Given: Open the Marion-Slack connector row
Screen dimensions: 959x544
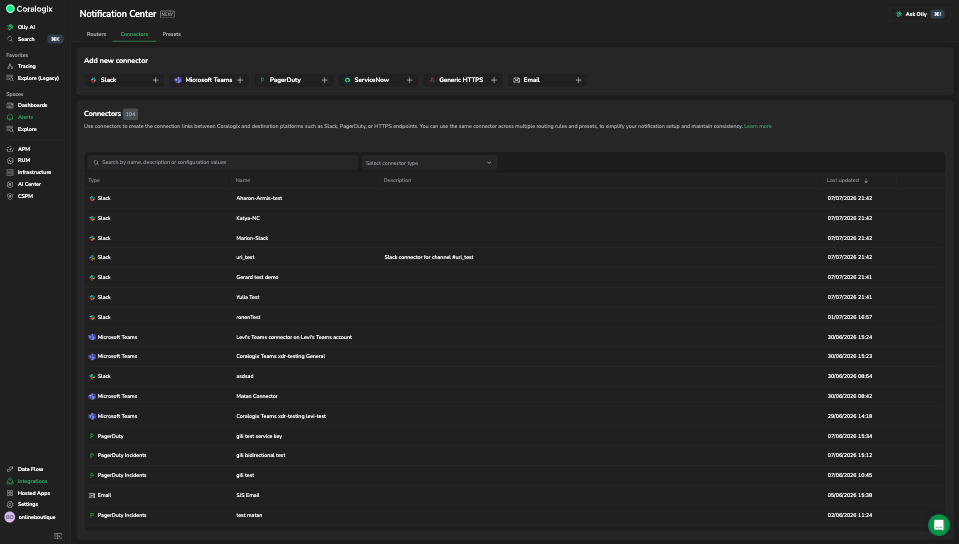Looking at the screenshot, I should coord(515,238).
